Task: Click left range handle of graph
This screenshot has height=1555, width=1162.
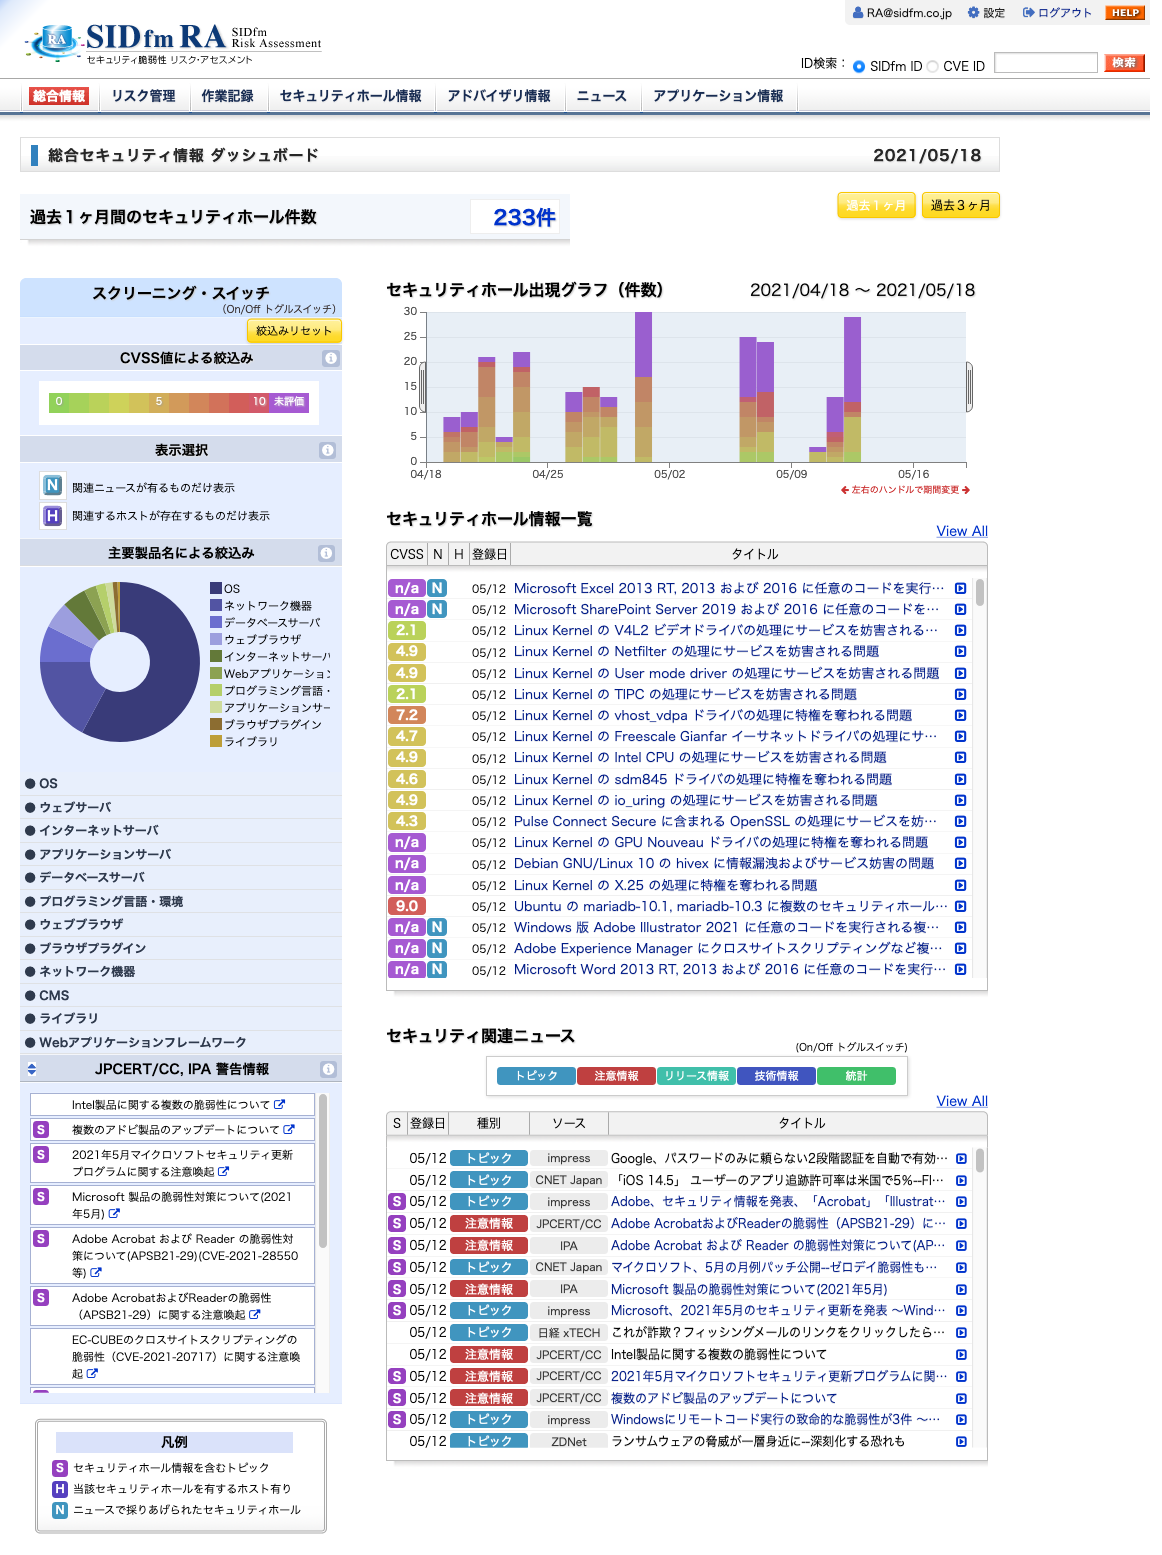Action: point(423,387)
